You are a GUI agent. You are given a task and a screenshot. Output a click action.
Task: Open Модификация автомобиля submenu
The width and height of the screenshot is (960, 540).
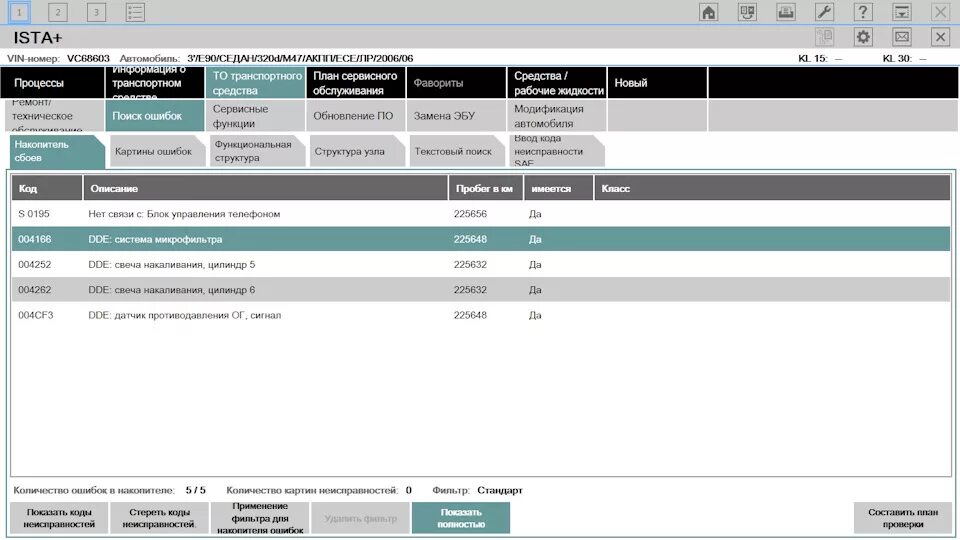[x=557, y=116]
